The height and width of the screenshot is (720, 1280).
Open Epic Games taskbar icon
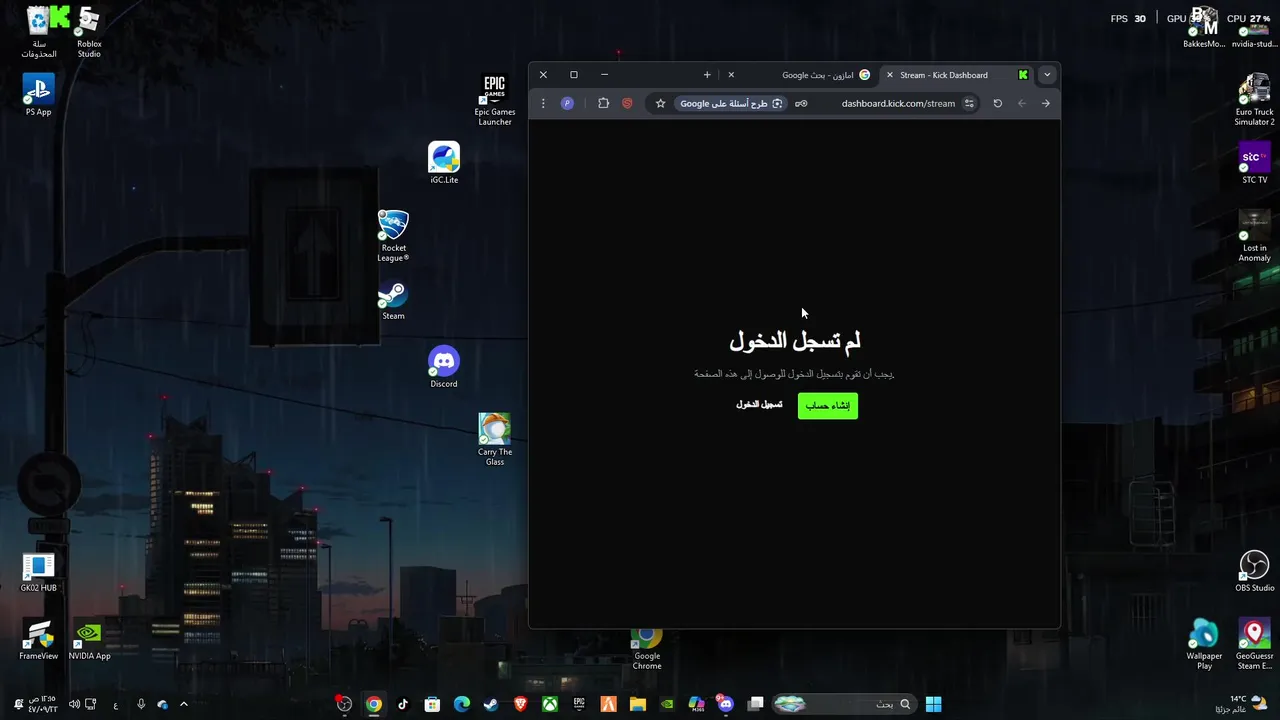coord(579,704)
